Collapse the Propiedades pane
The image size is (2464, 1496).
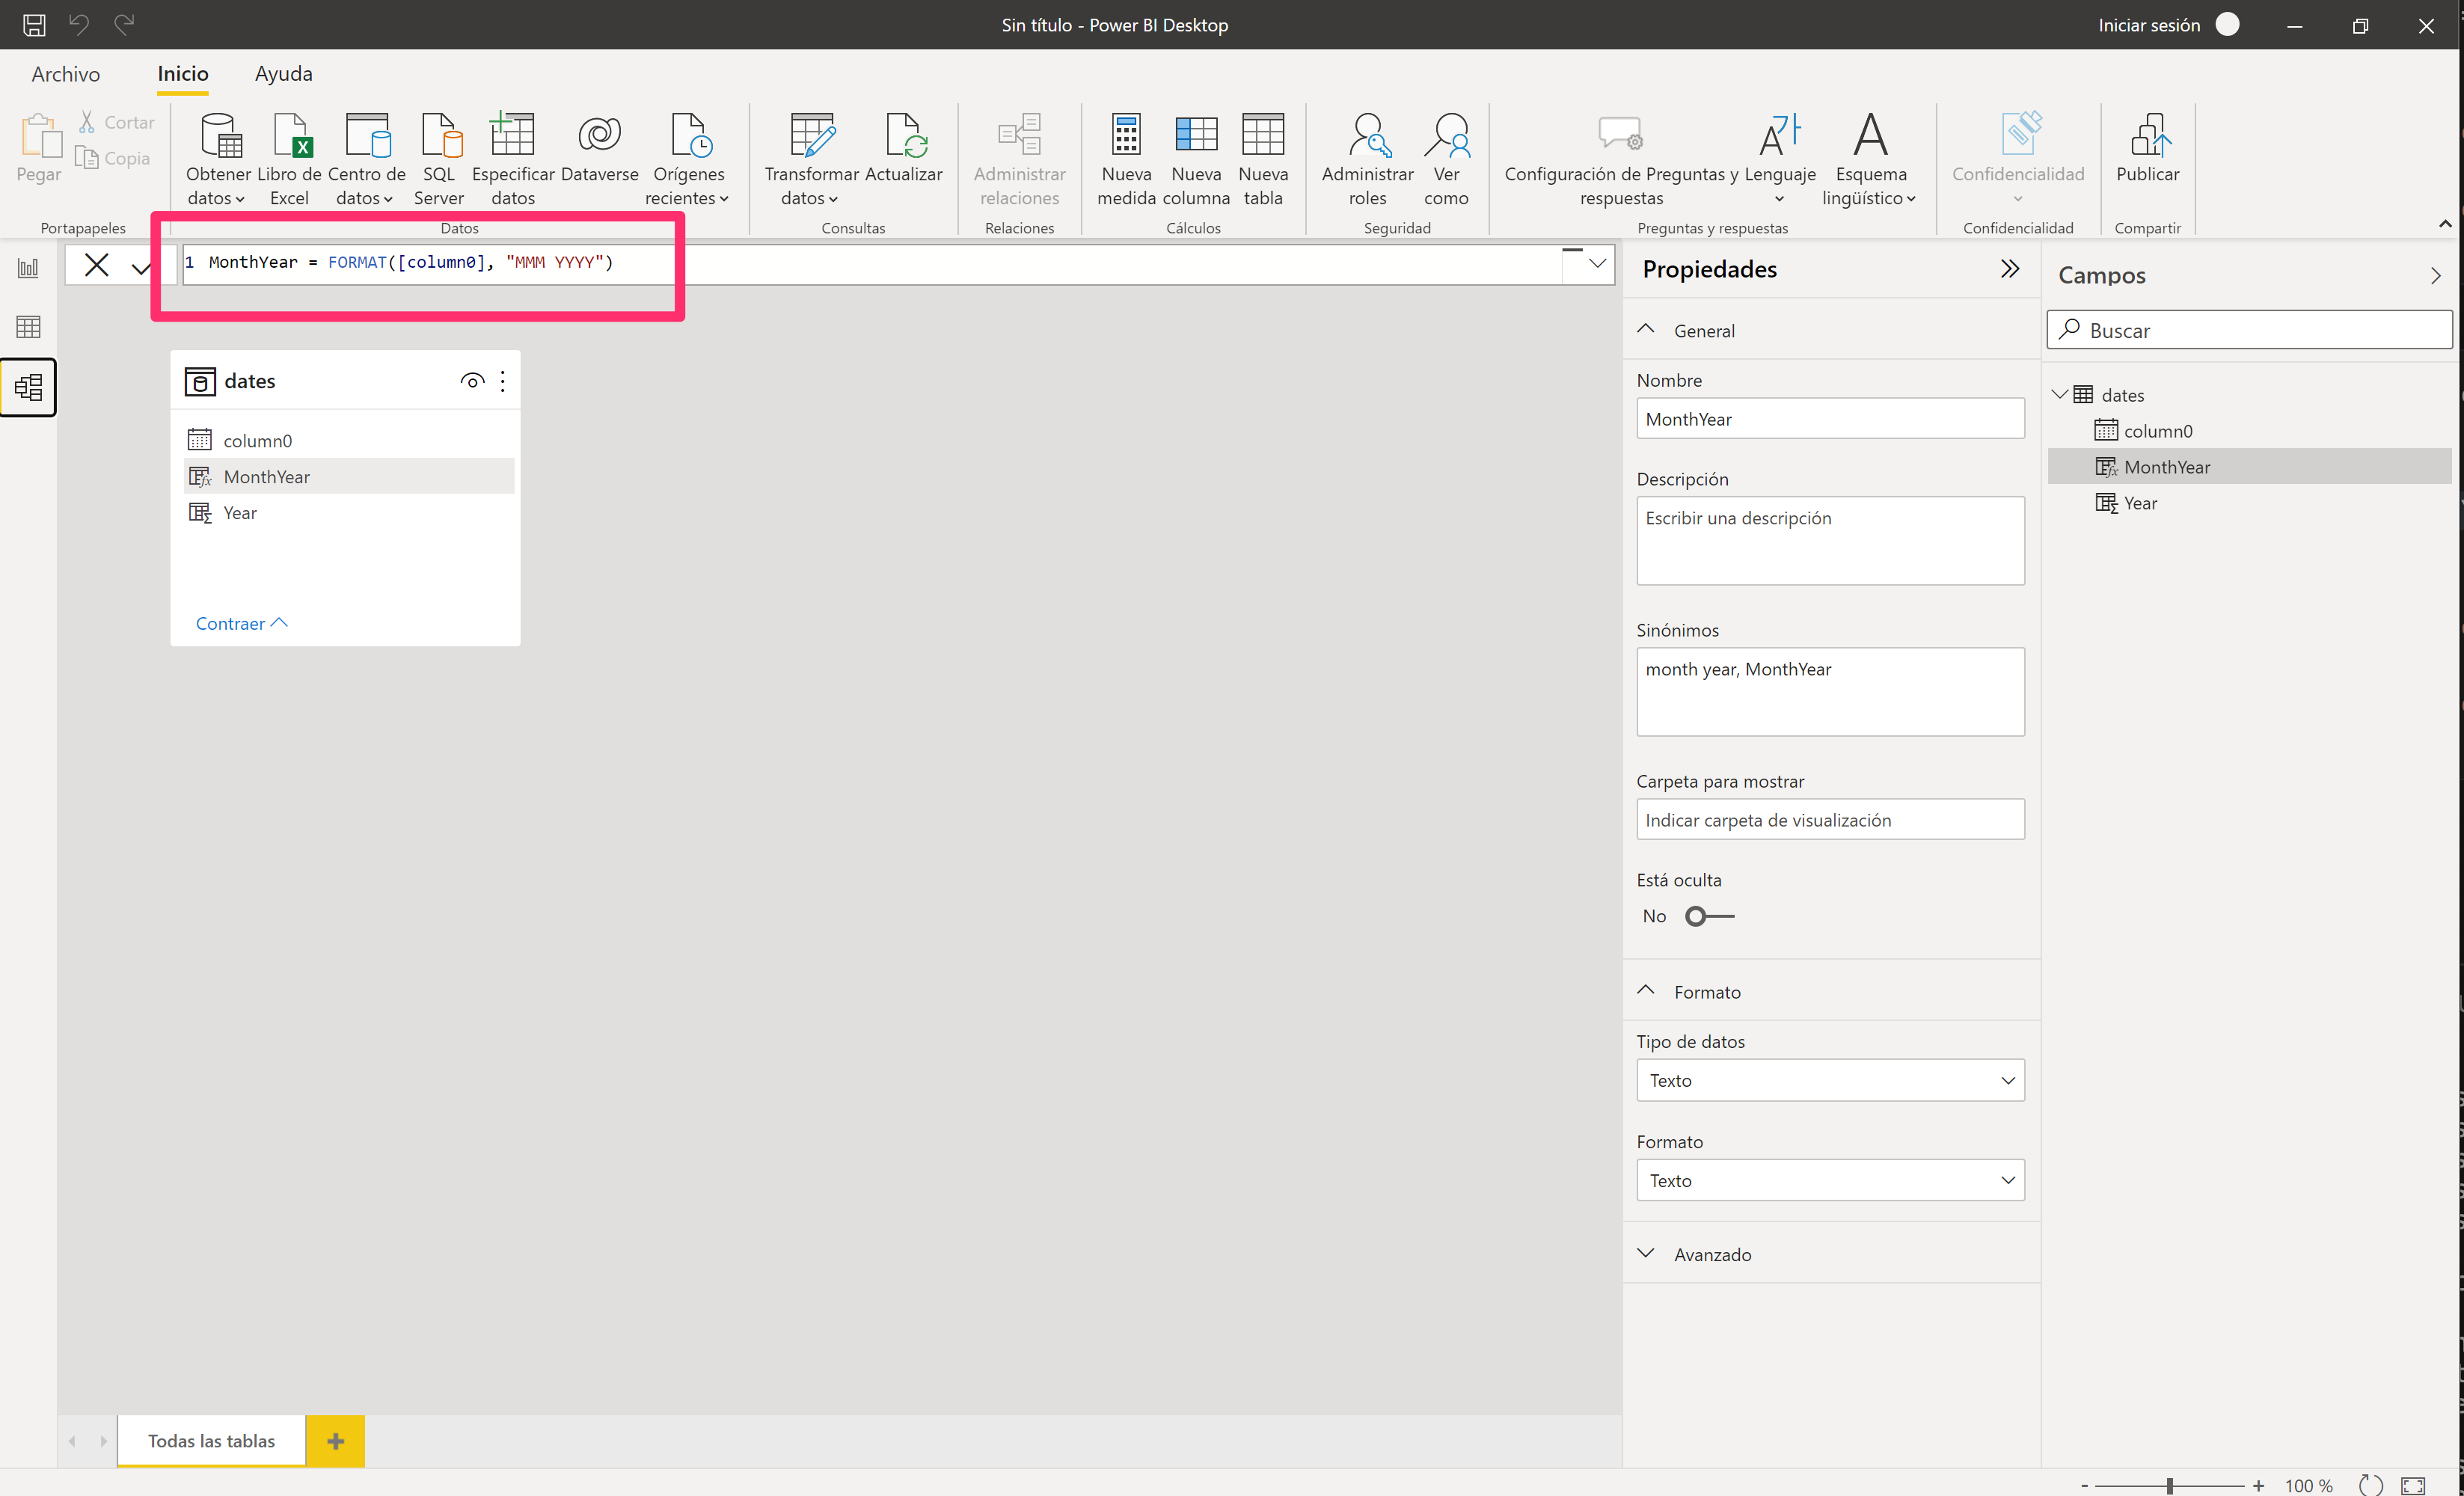[2009, 269]
